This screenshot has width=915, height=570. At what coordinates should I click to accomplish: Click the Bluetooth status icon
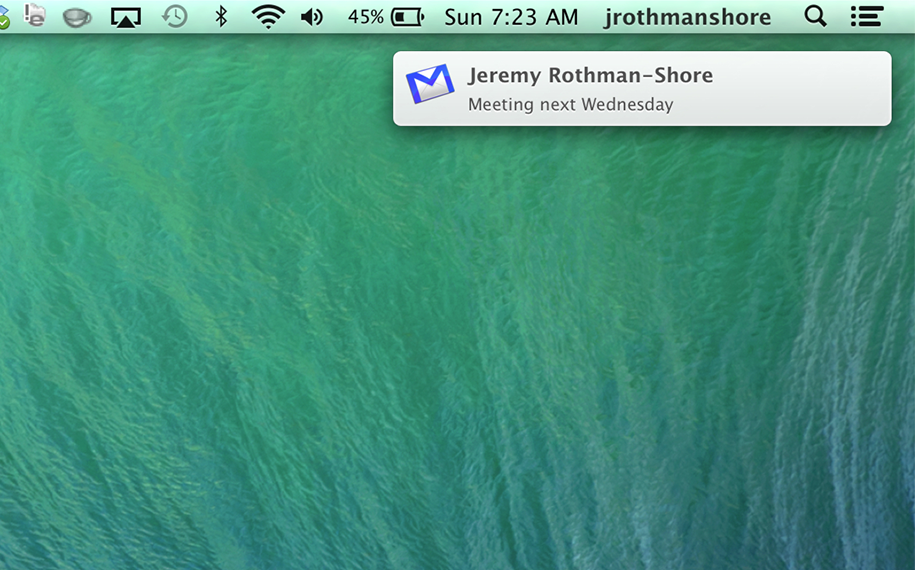point(221,17)
